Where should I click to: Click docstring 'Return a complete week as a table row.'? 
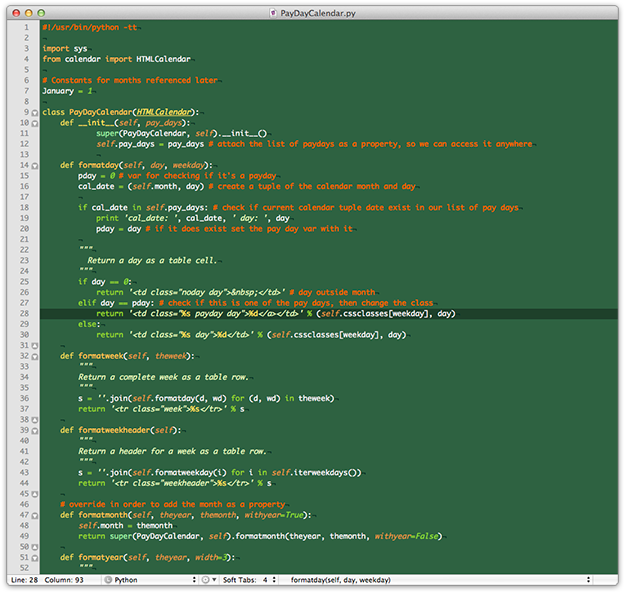pyautogui.click(x=163, y=377)
